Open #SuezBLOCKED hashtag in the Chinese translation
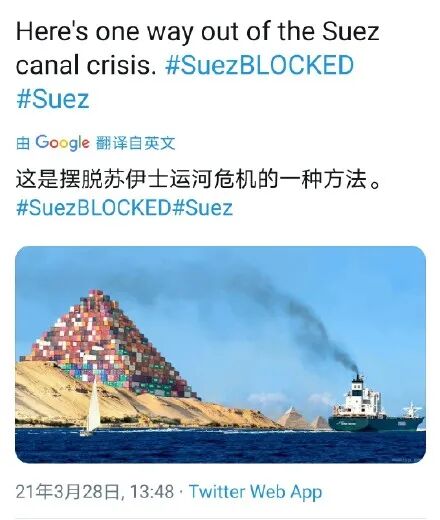 [93, 207]
